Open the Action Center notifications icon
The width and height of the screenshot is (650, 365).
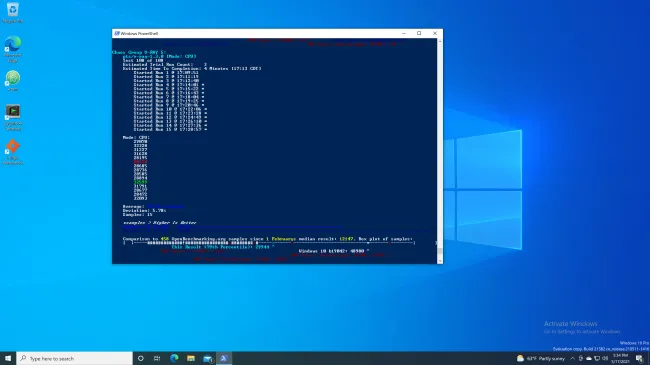point(640,358)
